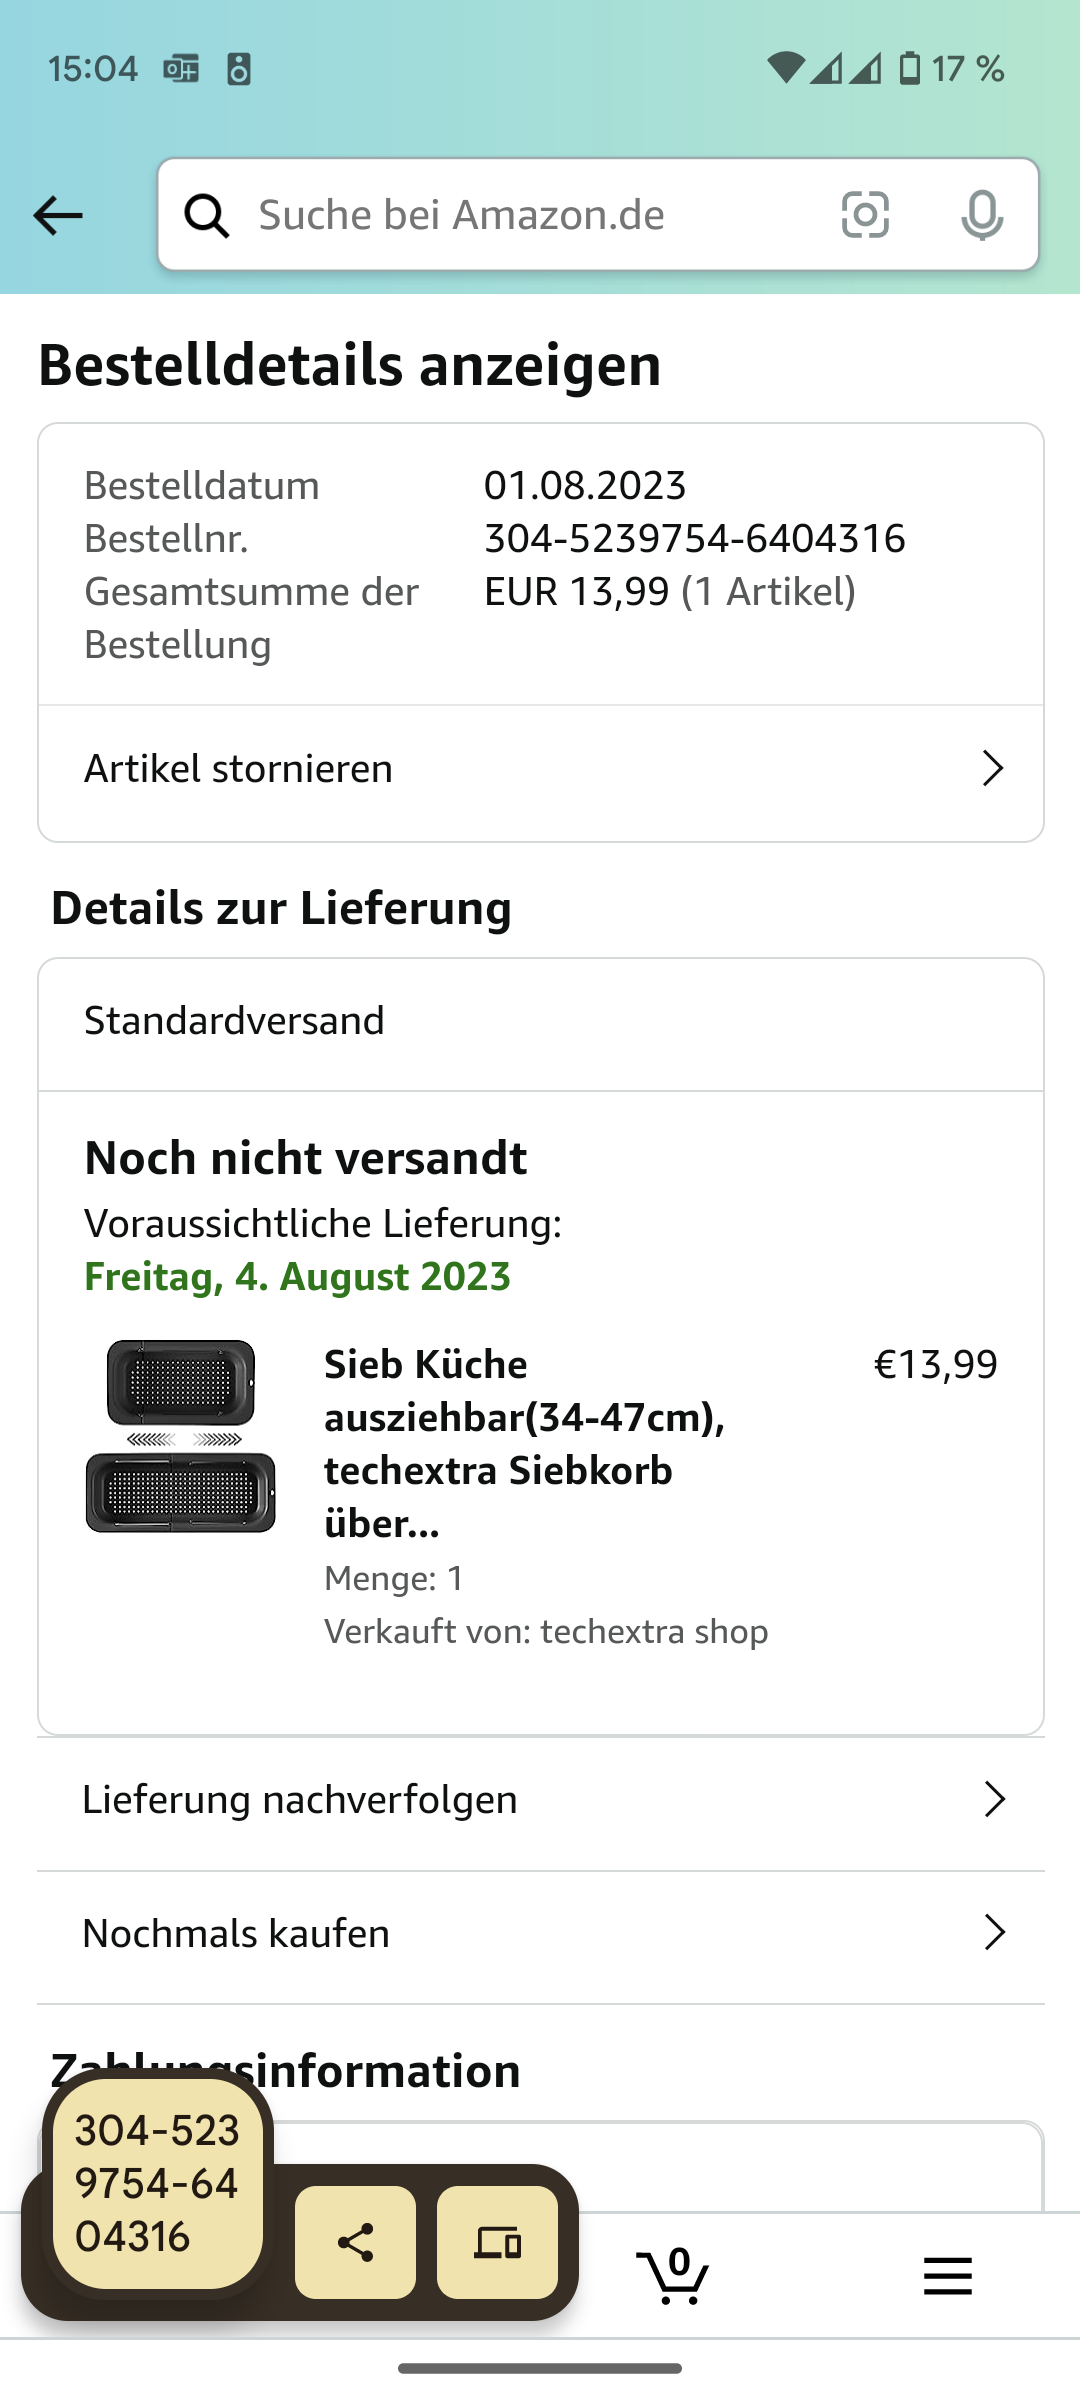
Task: Open the shopping cart icon
Action: point(674,2277)
